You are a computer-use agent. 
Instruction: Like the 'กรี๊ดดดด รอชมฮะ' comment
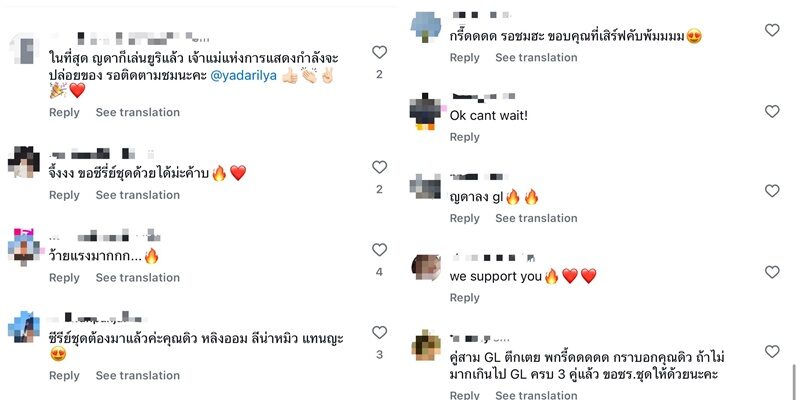pyautogui.click(x=772, y=30)
